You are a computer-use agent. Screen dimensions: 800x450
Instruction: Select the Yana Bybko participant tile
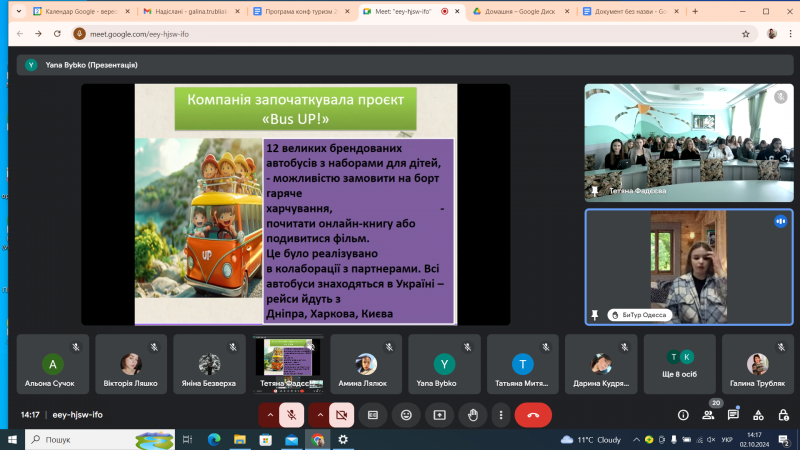pos(444,364)
